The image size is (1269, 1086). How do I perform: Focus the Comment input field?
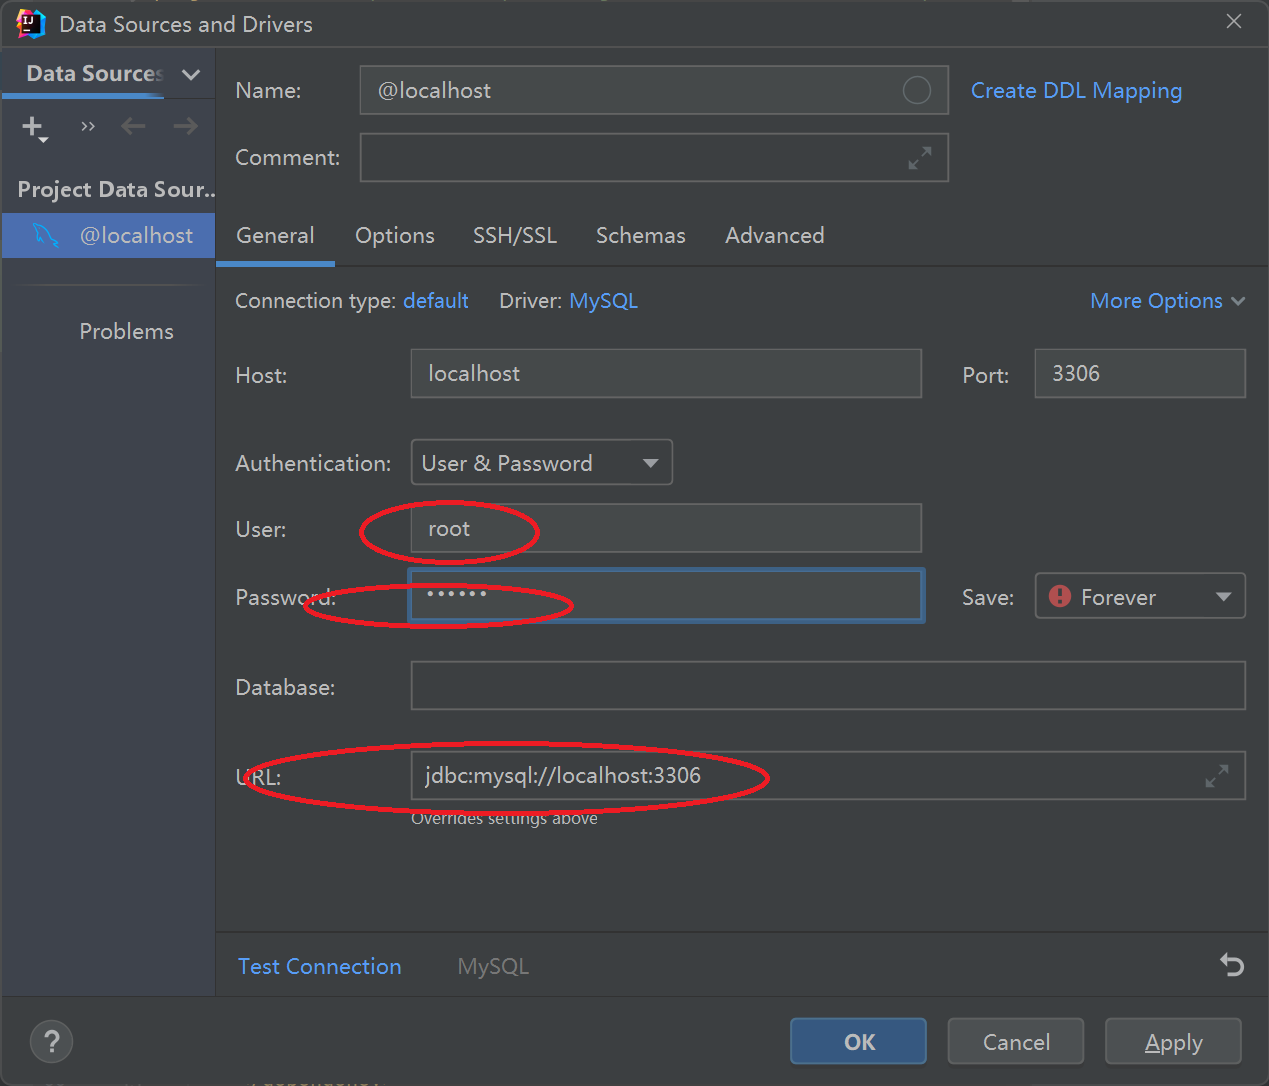click(x=654, y=158)
